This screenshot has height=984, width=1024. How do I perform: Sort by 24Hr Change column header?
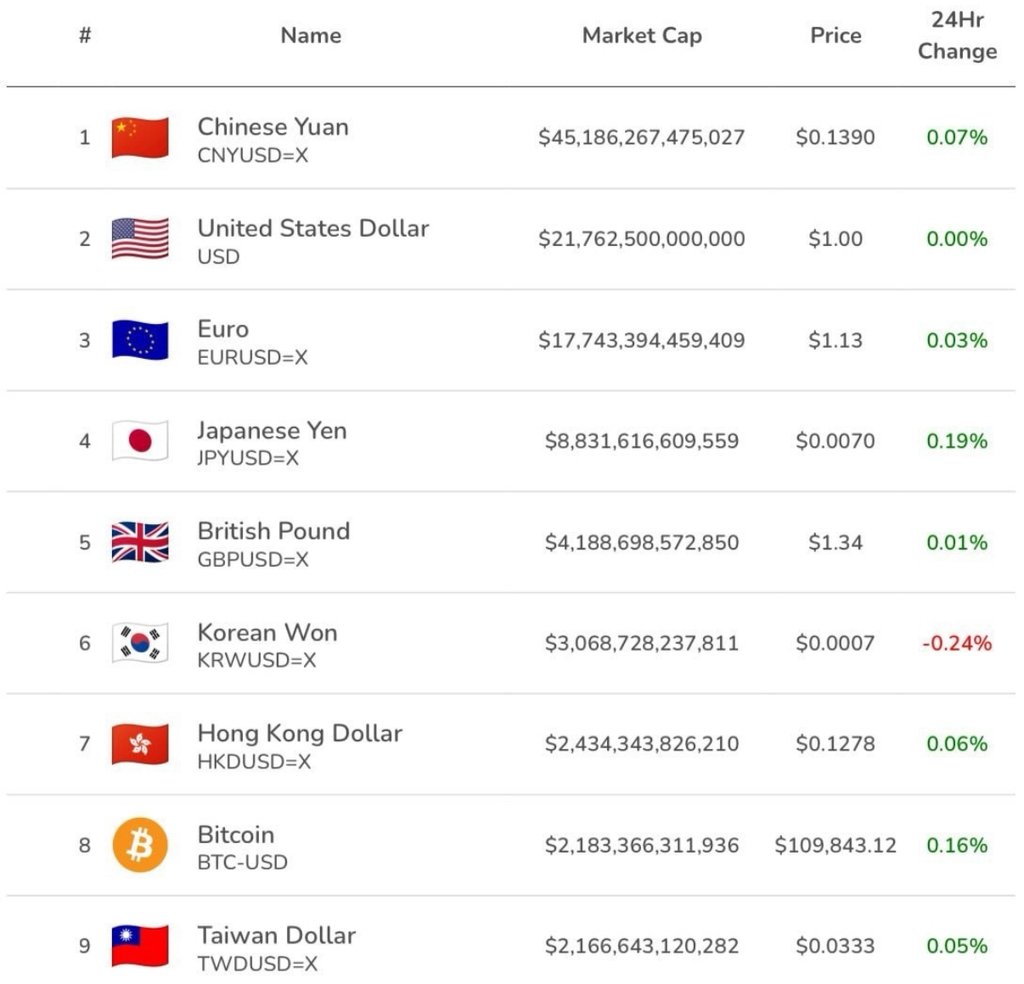[957, 35]
